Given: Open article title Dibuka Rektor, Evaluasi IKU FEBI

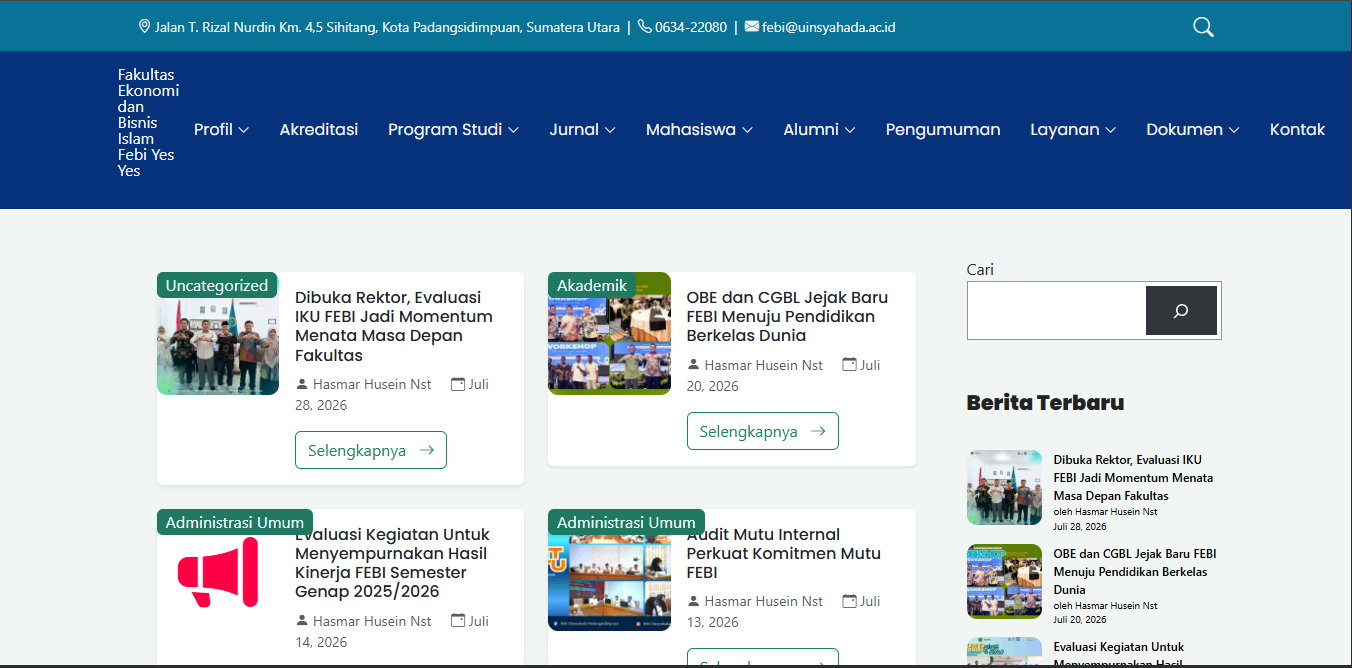Looking at the screenshot, I should point(394,326).
